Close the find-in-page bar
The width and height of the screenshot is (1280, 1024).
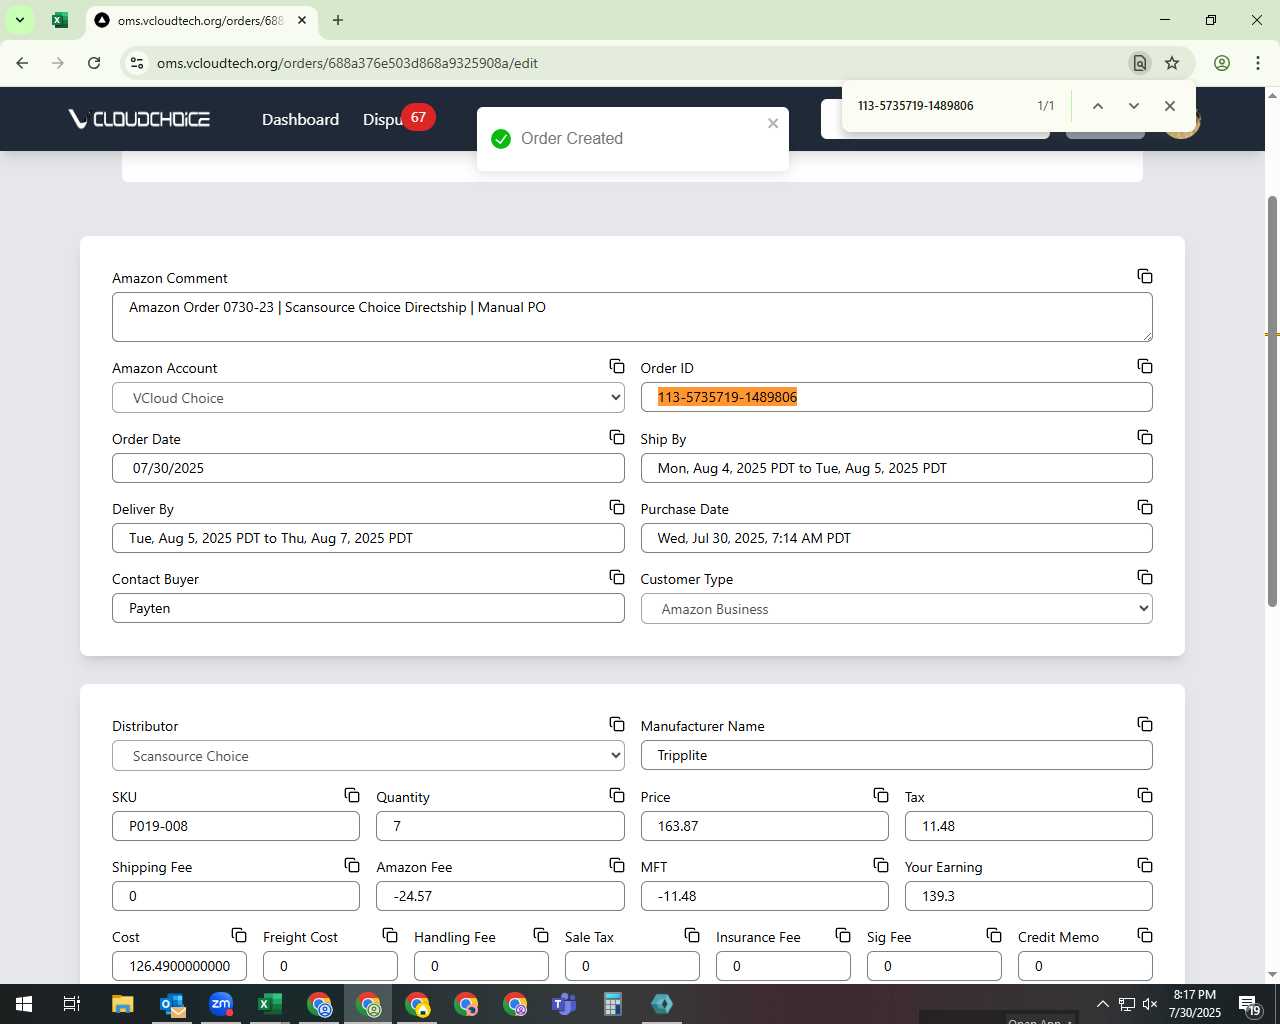point(1169,106)
